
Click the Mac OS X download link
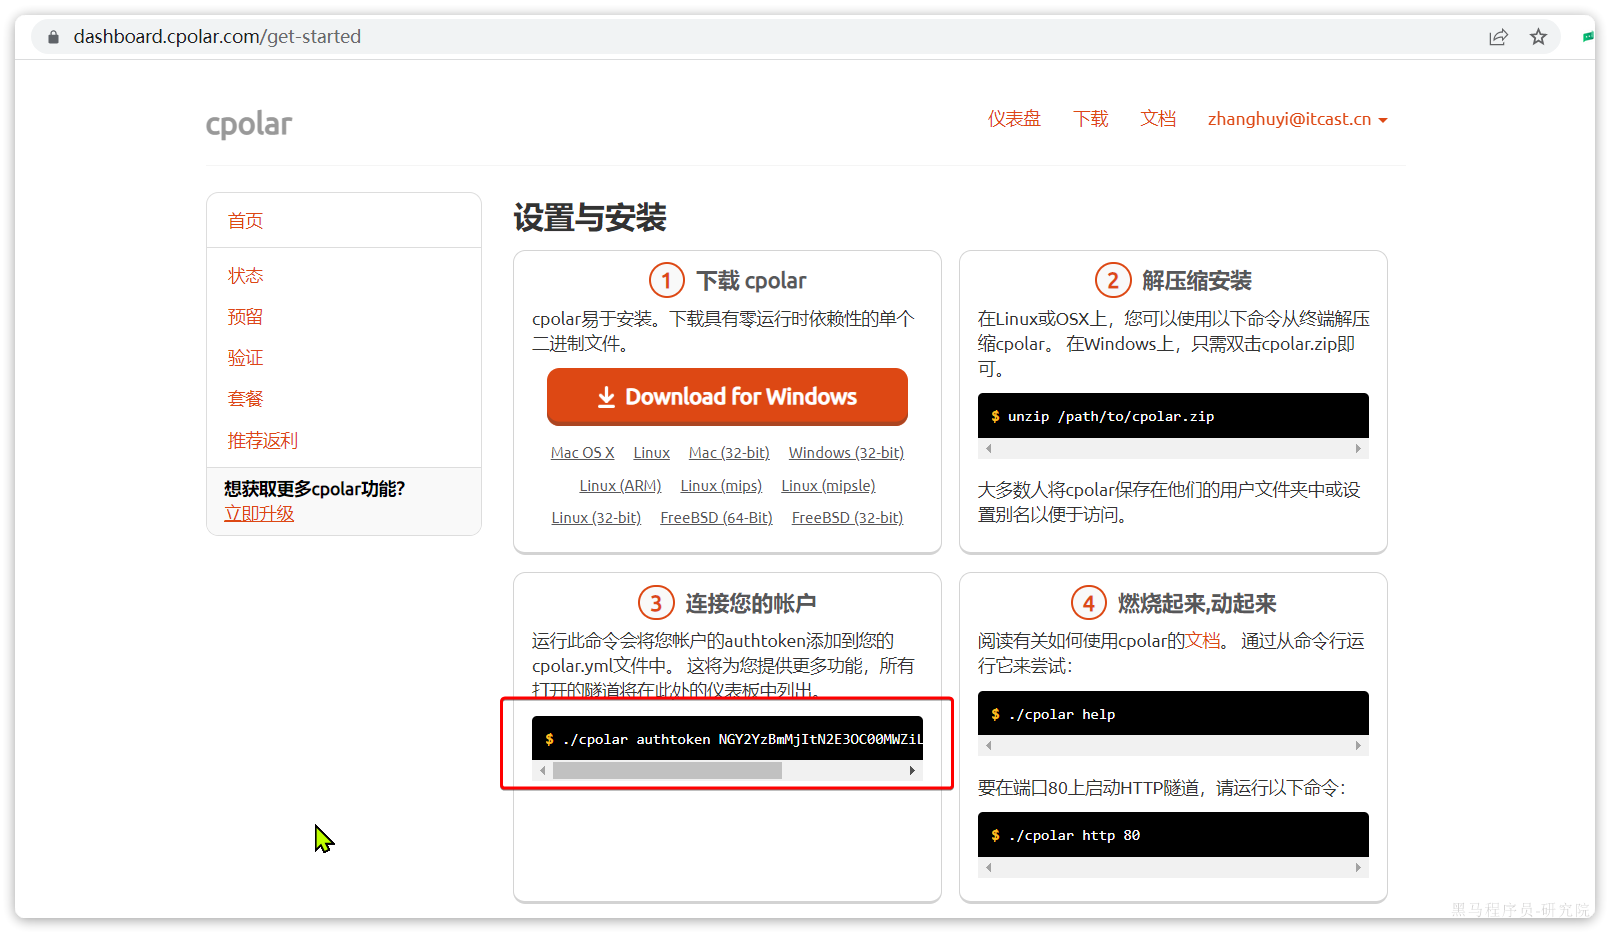[x=582, y=453]
